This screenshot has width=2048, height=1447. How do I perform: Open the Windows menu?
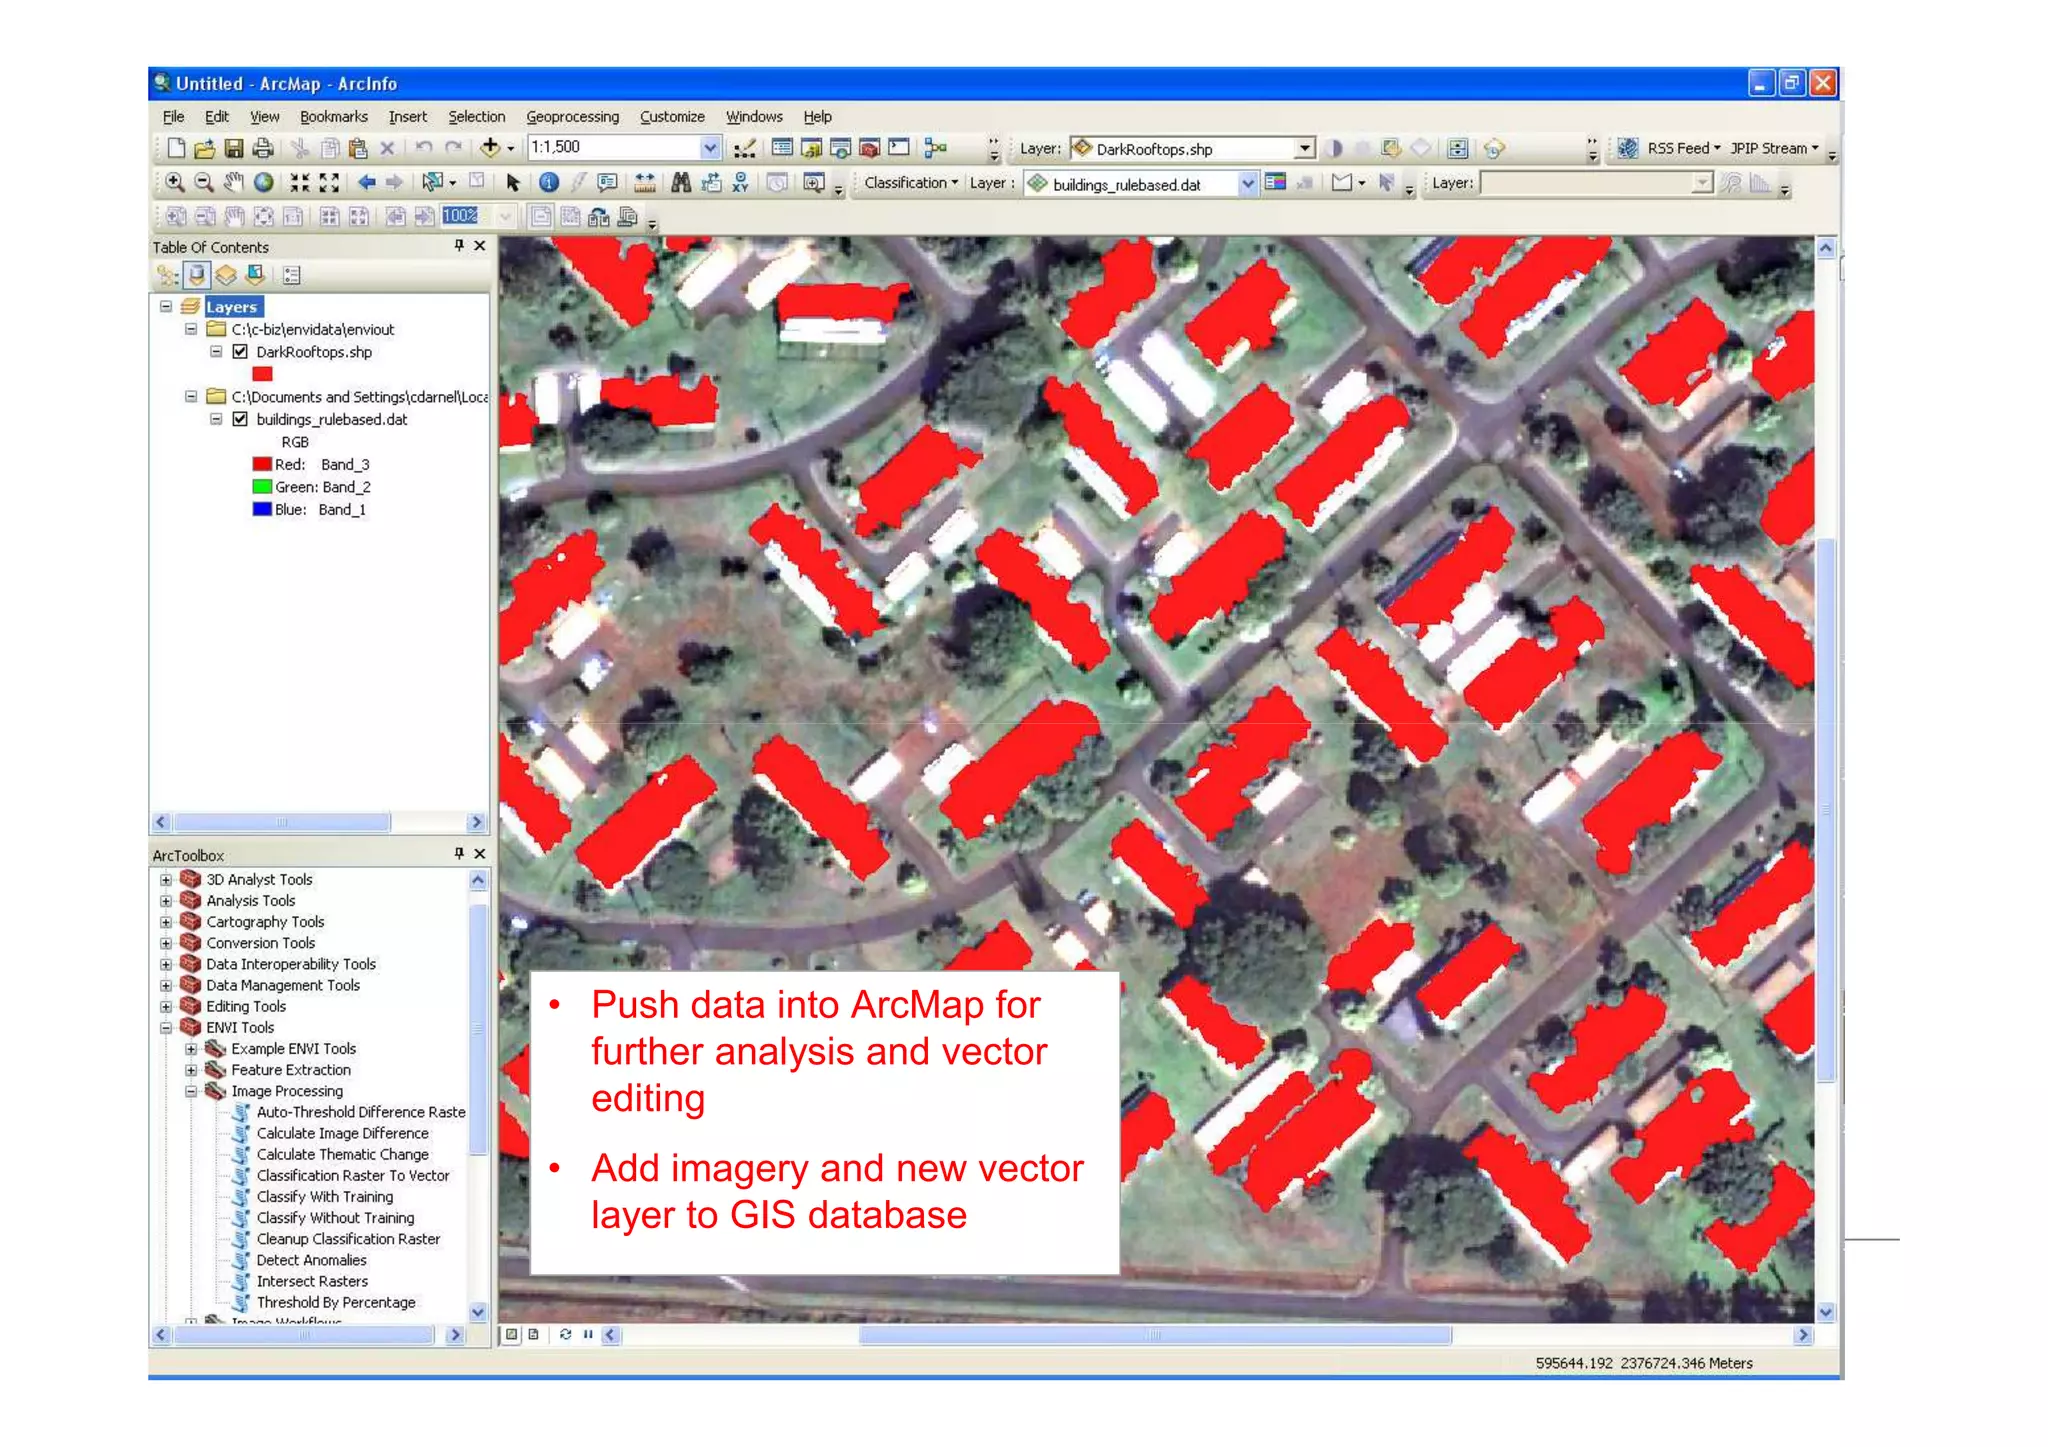pos(754,117)
